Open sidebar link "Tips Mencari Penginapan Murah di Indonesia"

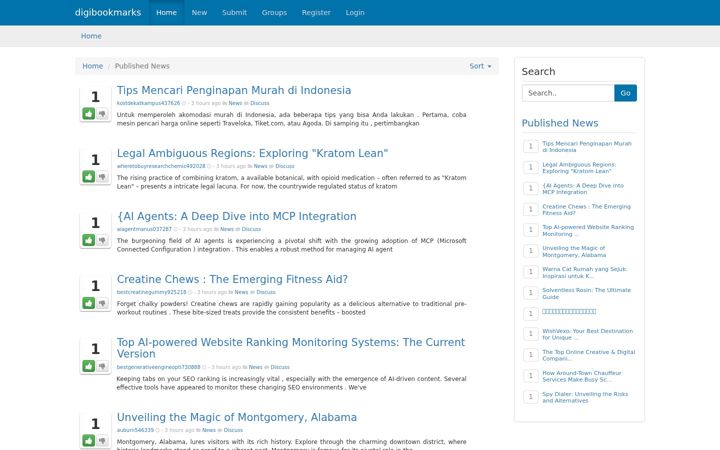[587, 146]
